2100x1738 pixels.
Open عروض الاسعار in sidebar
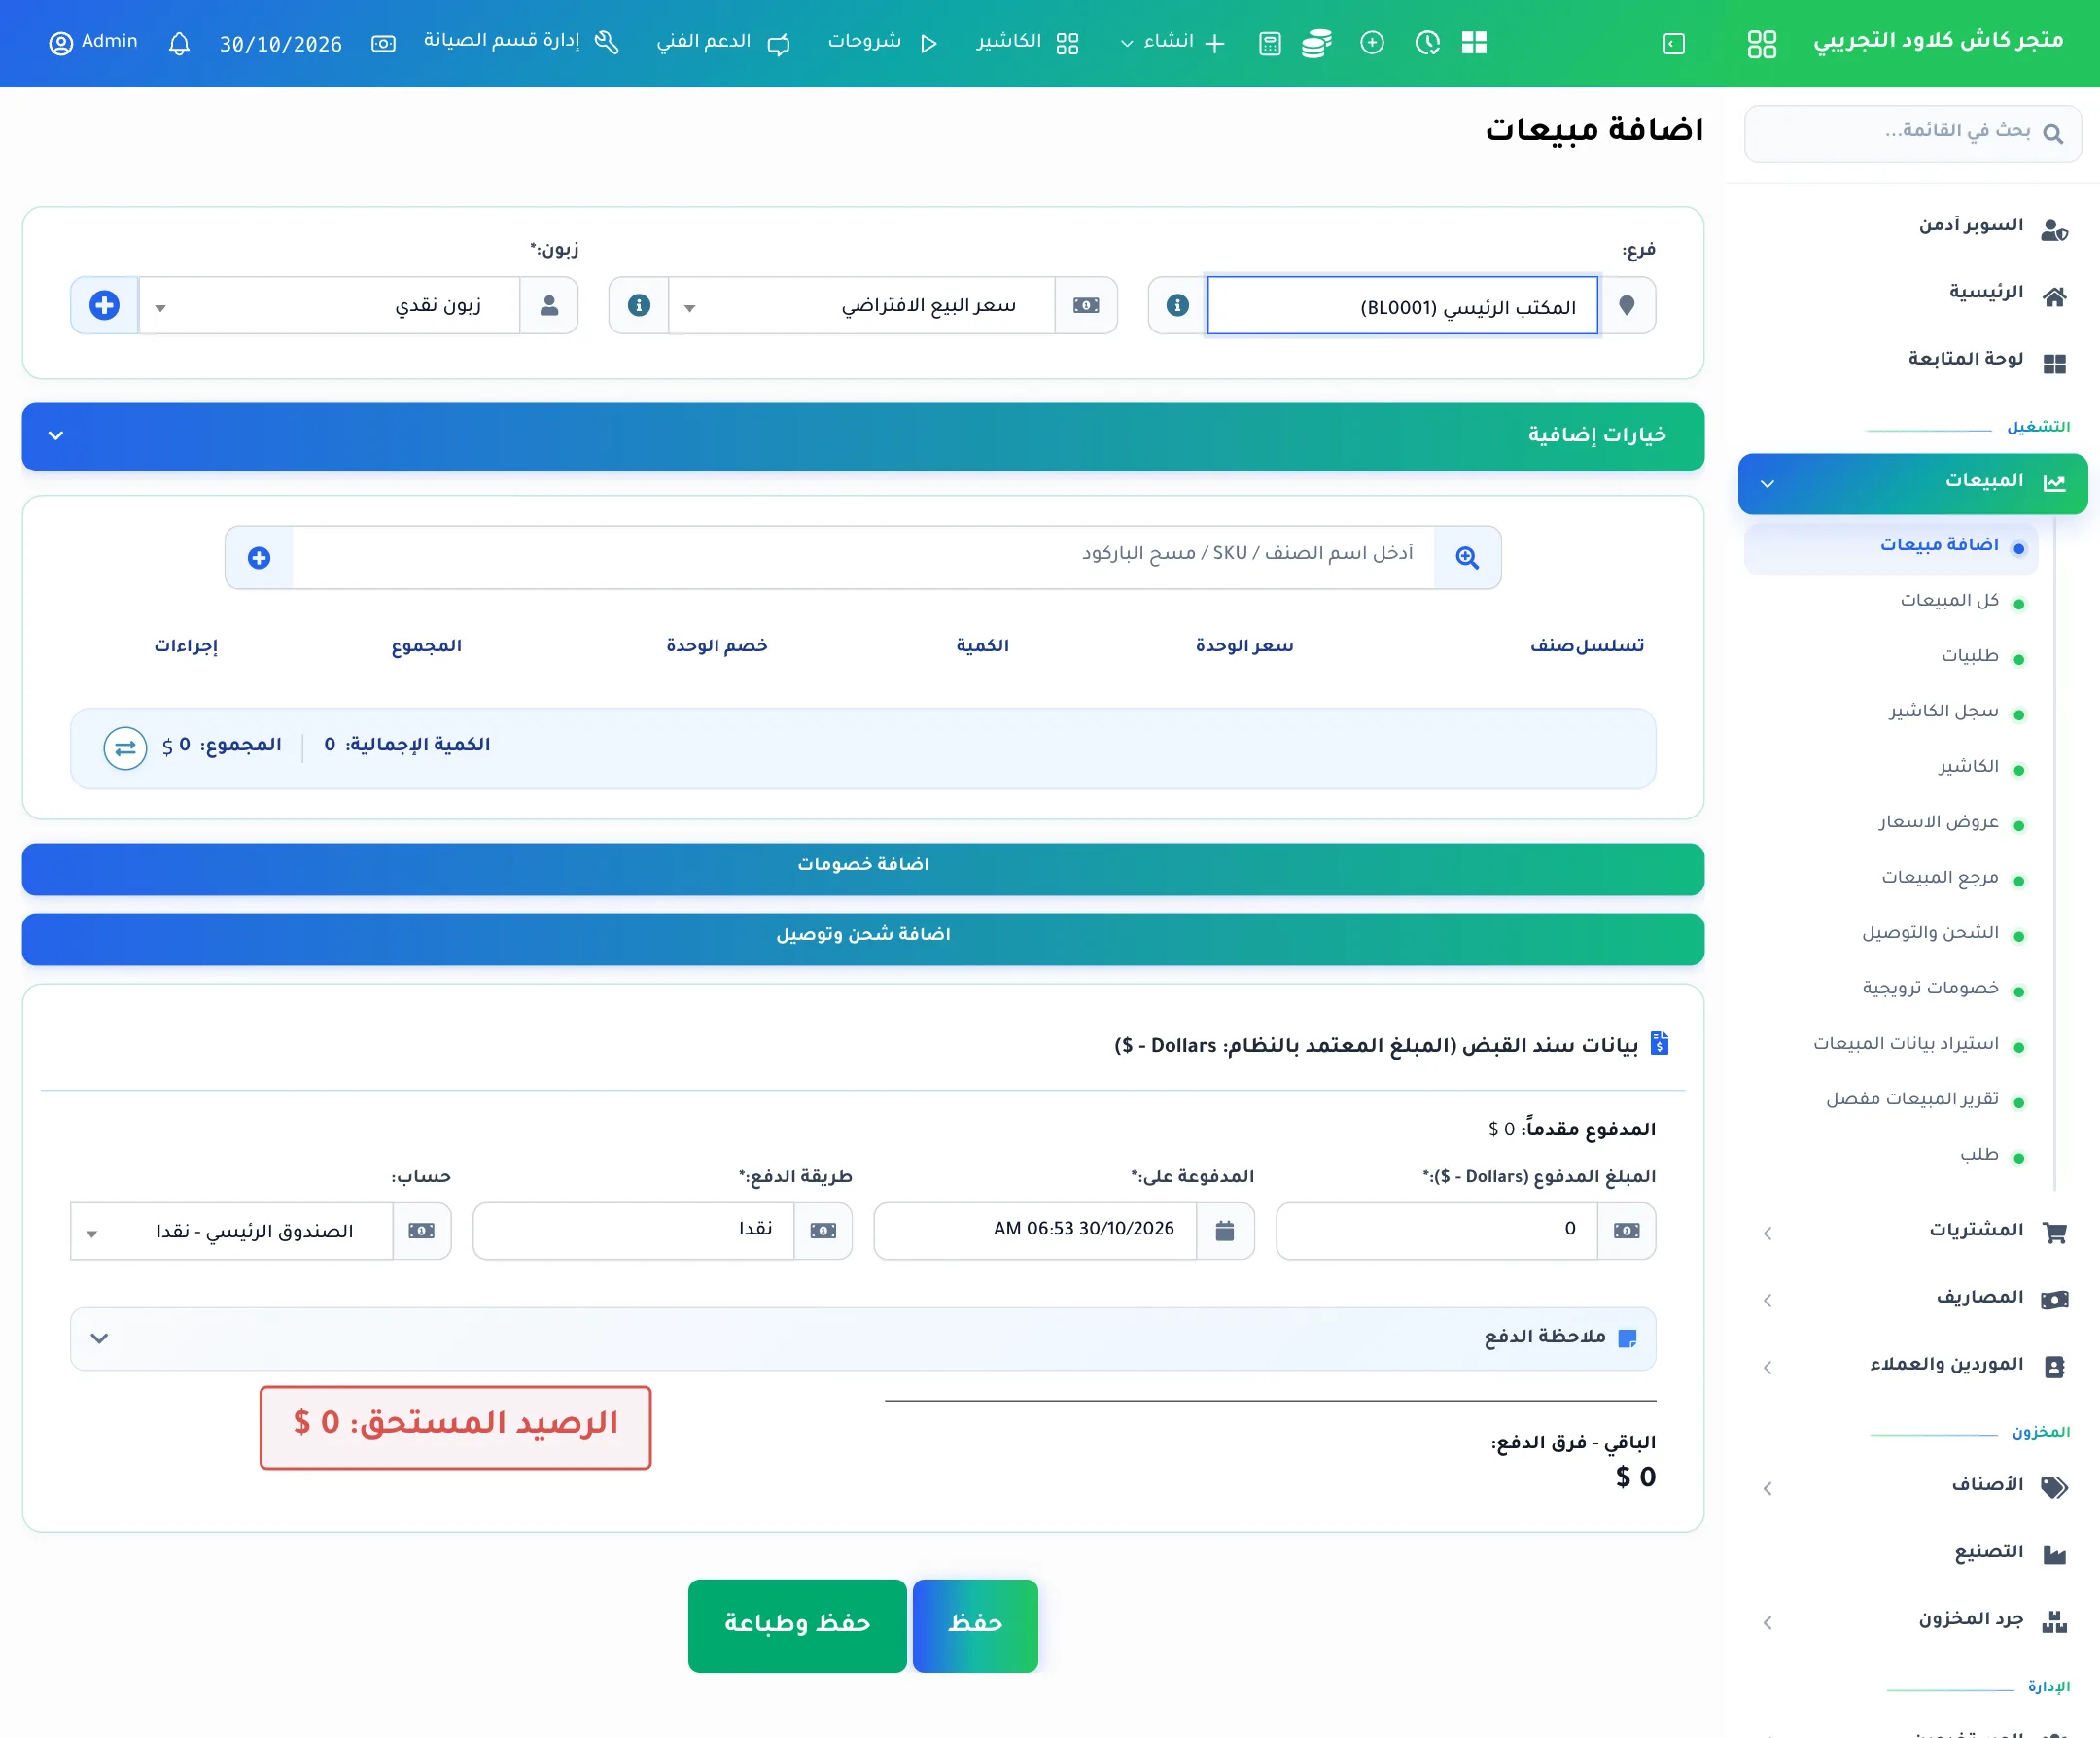coord(1938,822)
